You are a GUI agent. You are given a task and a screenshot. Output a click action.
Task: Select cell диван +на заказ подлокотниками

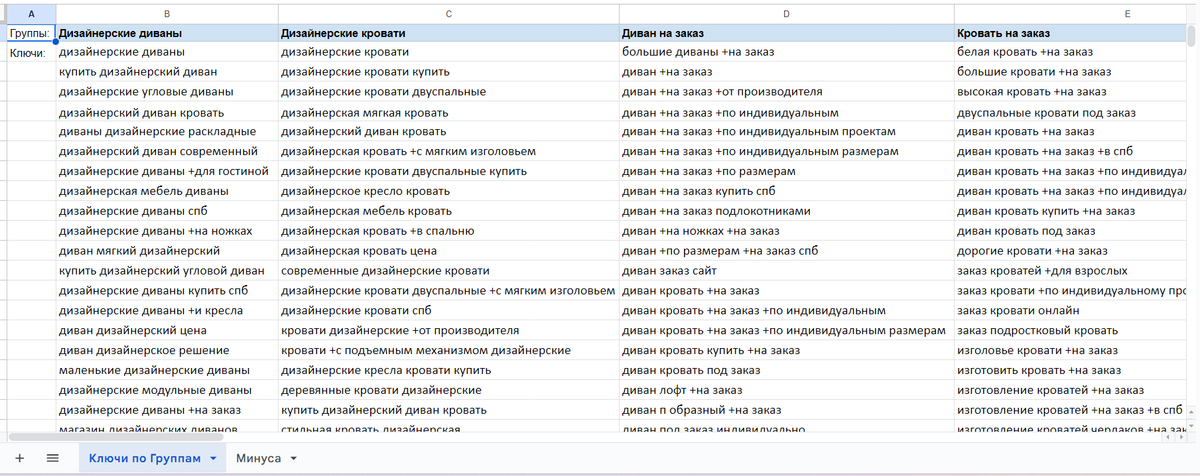pyautogui.click(x=786, y=211)
